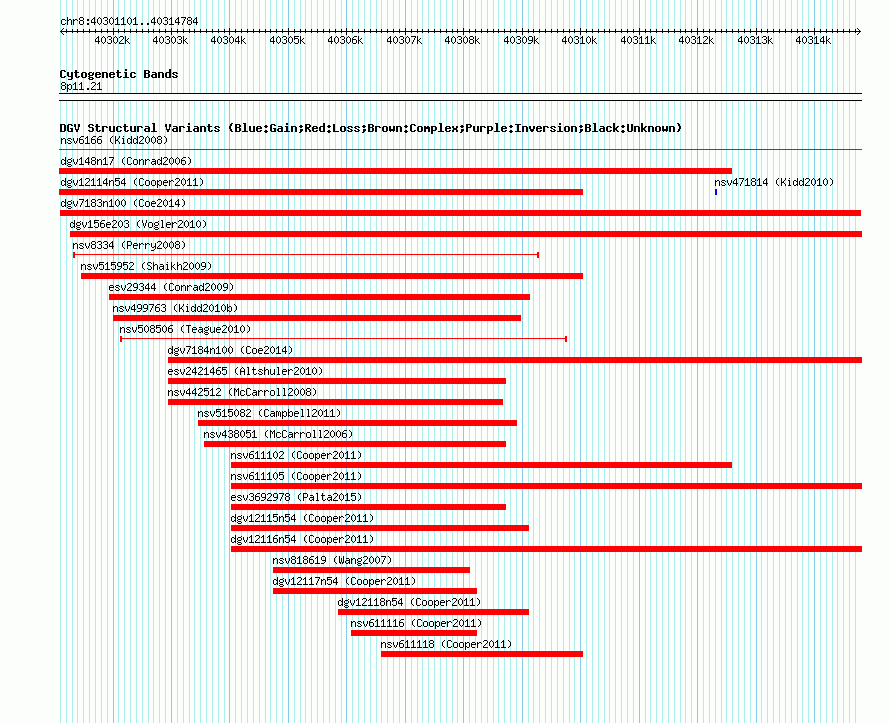Click the 8p11.21 cytogenetic band label
The height and width of the screenshot is (723, 890).
point(81,86)
